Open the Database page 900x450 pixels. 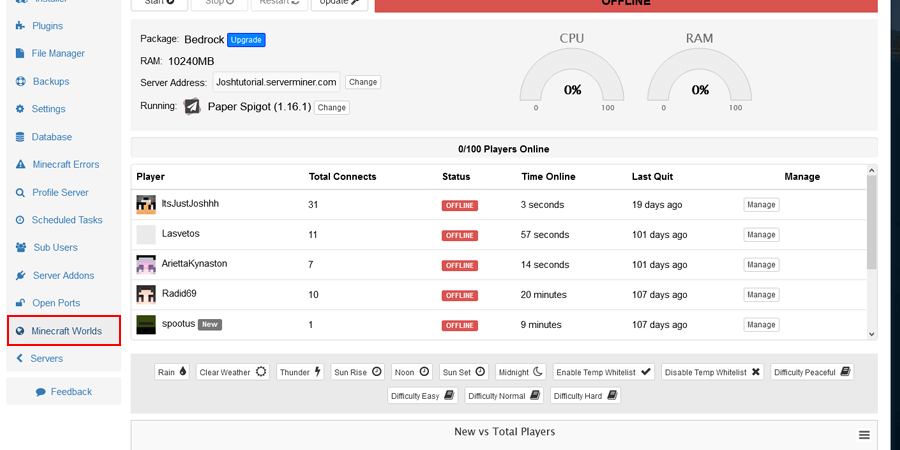pos(52,137)
